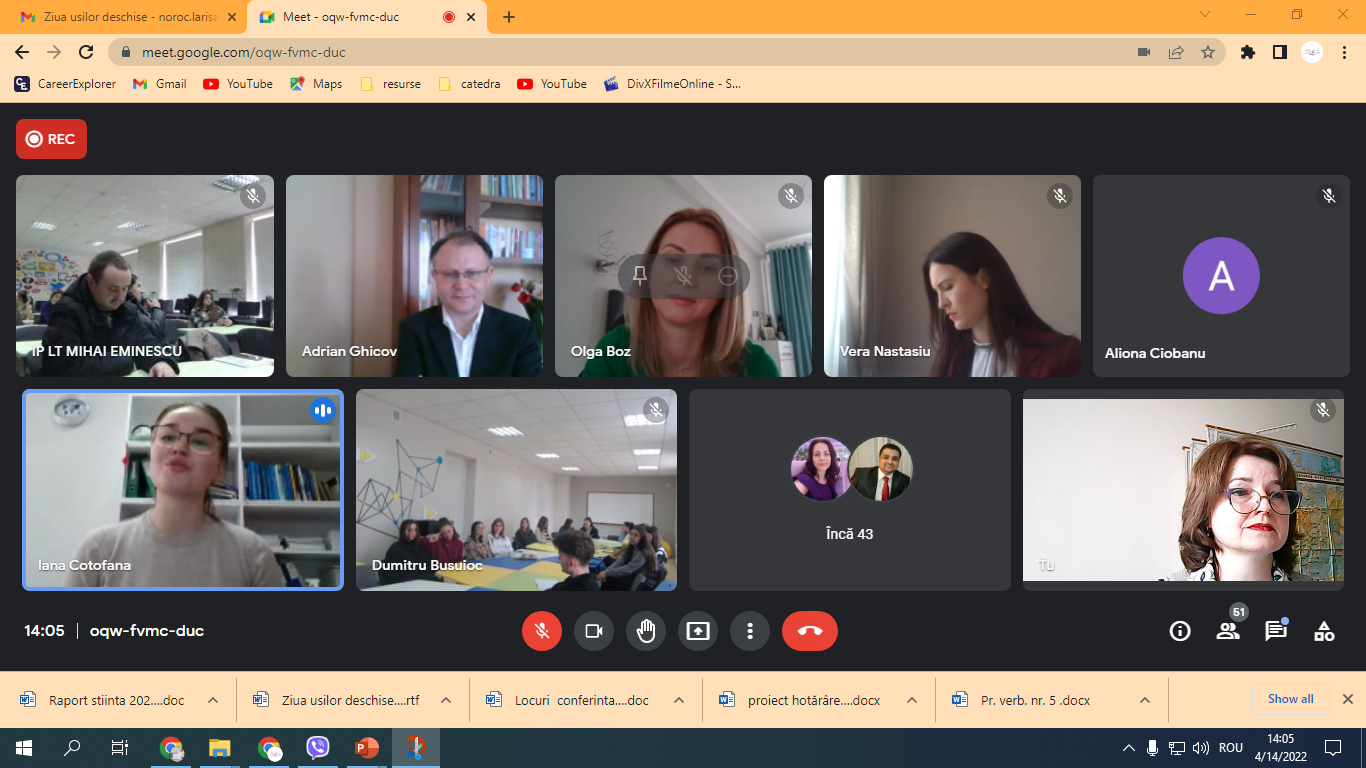Expand options for Locuri conferinta download

679,700
